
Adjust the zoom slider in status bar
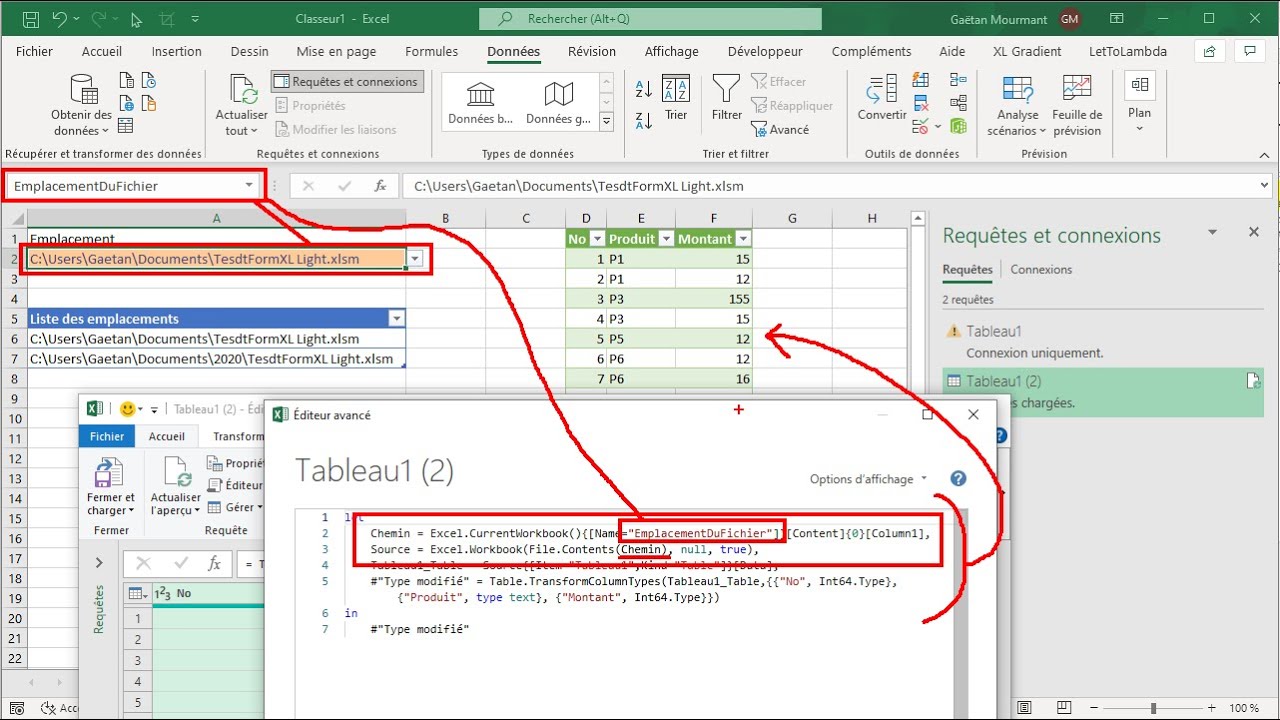[1153, 708]
